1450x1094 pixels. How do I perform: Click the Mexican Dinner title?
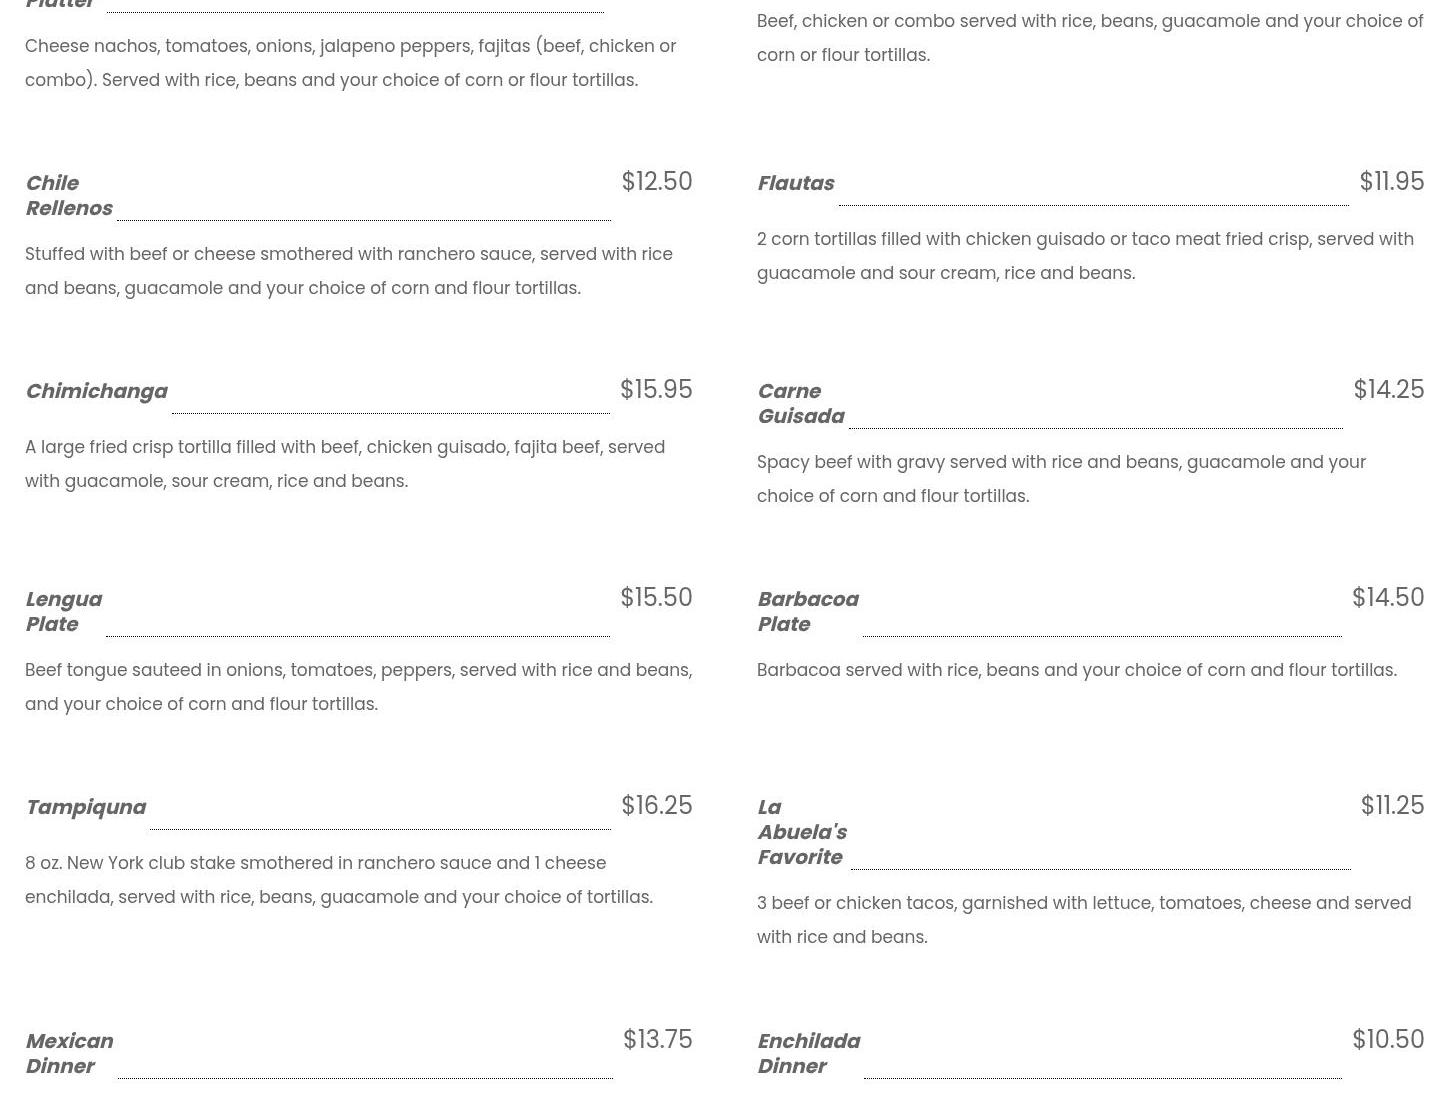click(68, 1054)
